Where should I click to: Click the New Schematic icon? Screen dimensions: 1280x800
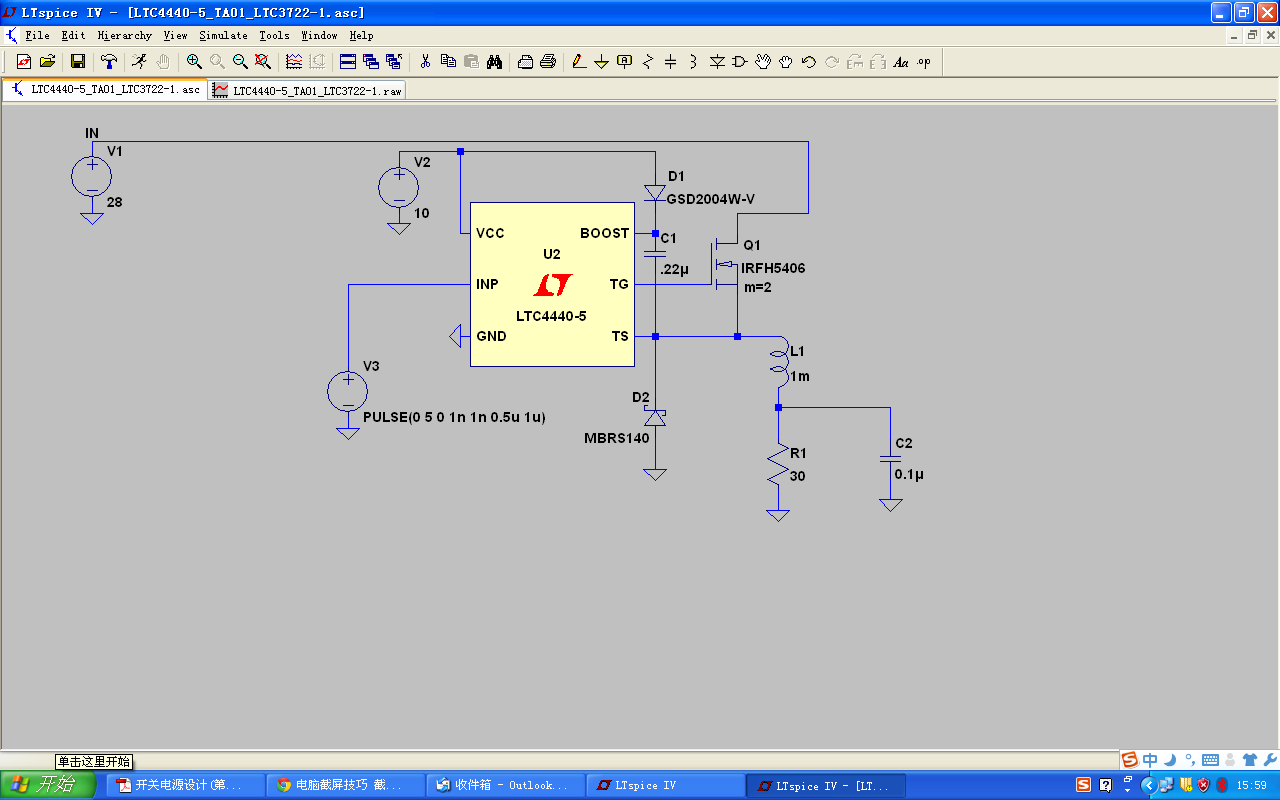point(24,62)
